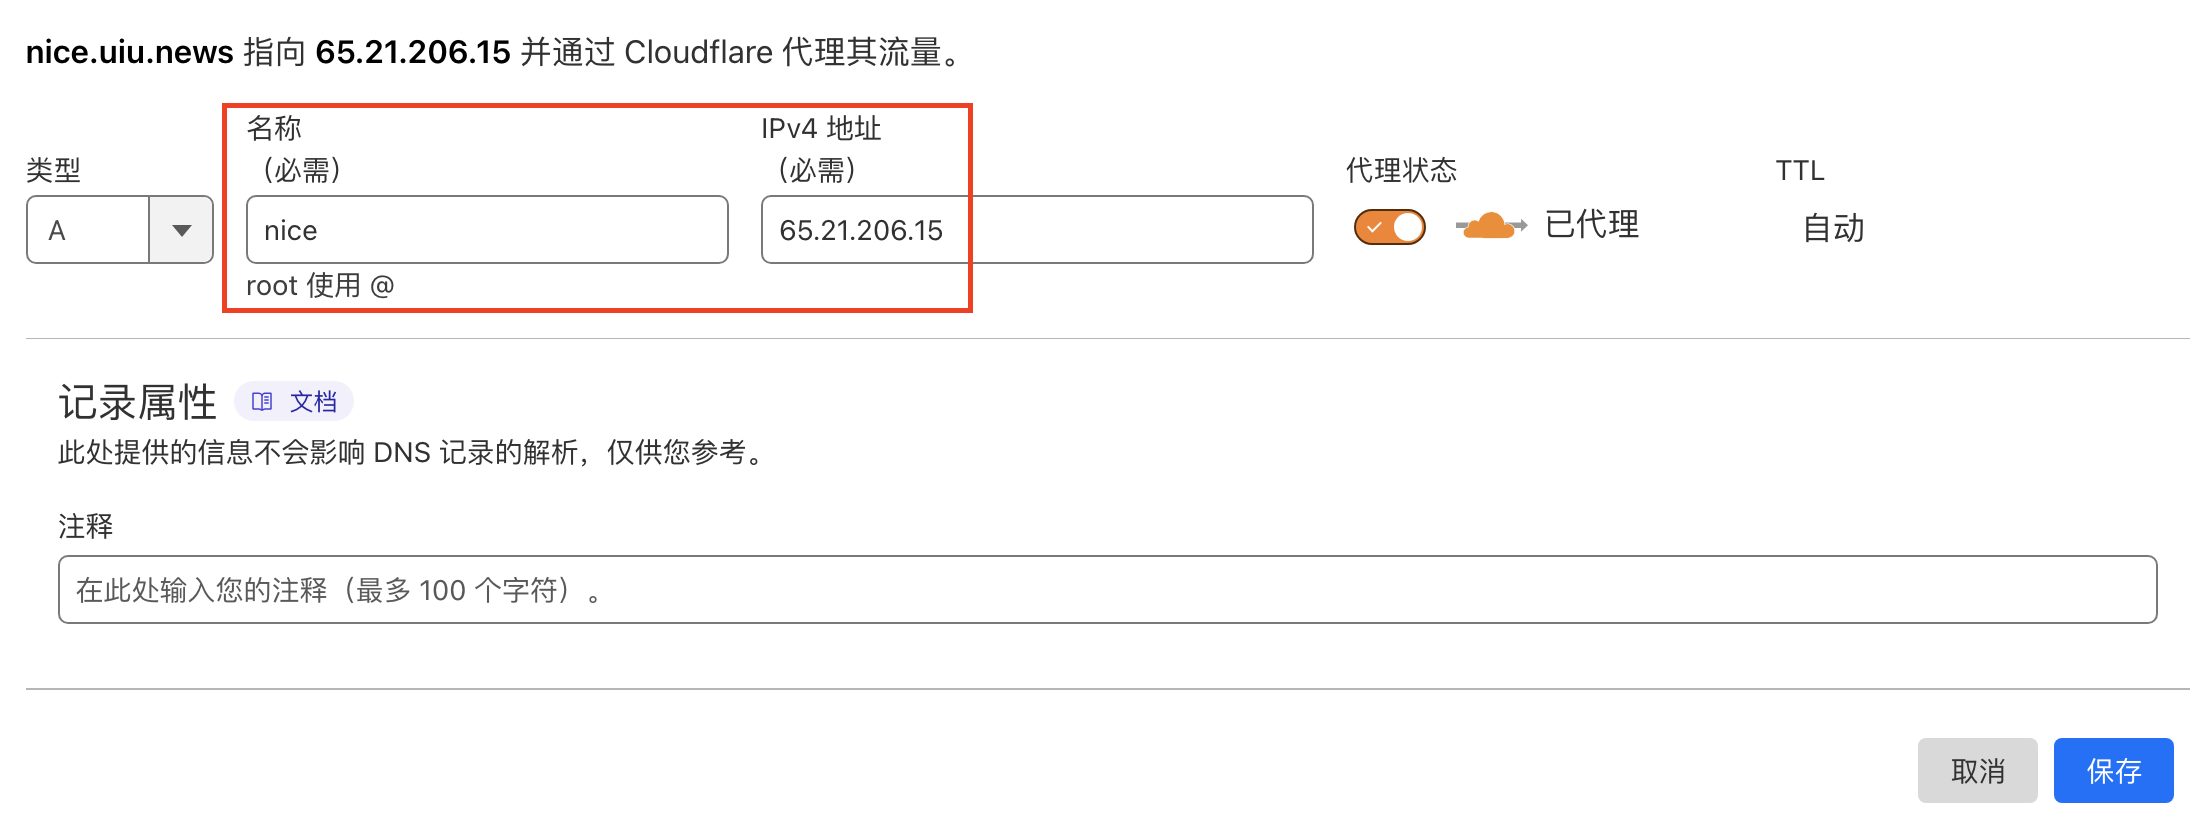Click the 记录属性 section heading

[x=137, y=402]
